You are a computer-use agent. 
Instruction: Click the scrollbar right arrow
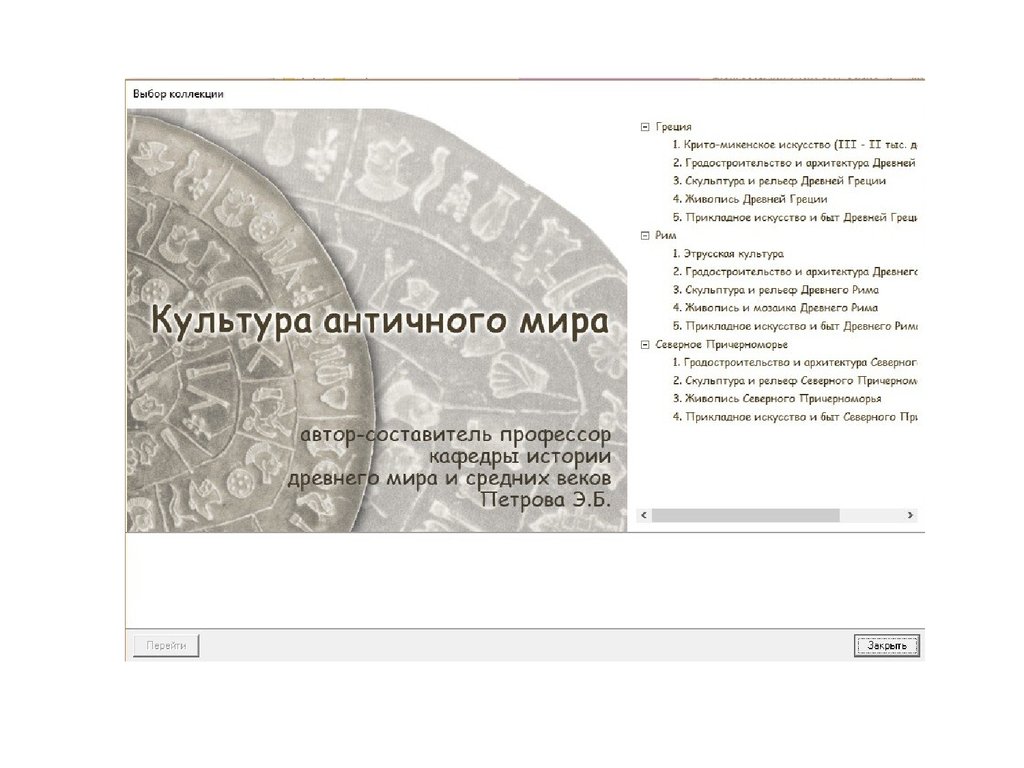910,515
